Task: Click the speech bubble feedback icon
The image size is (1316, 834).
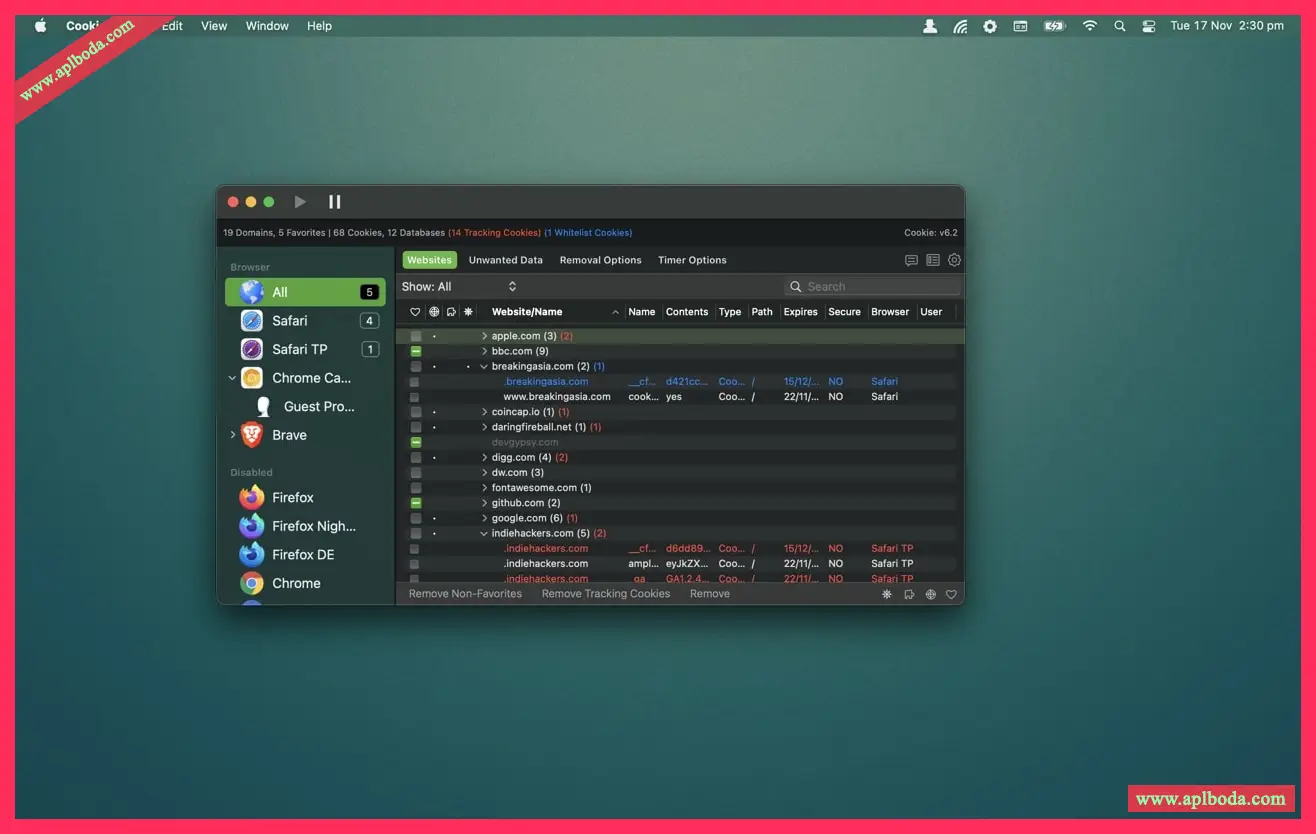Action: (x=911, y=260)
